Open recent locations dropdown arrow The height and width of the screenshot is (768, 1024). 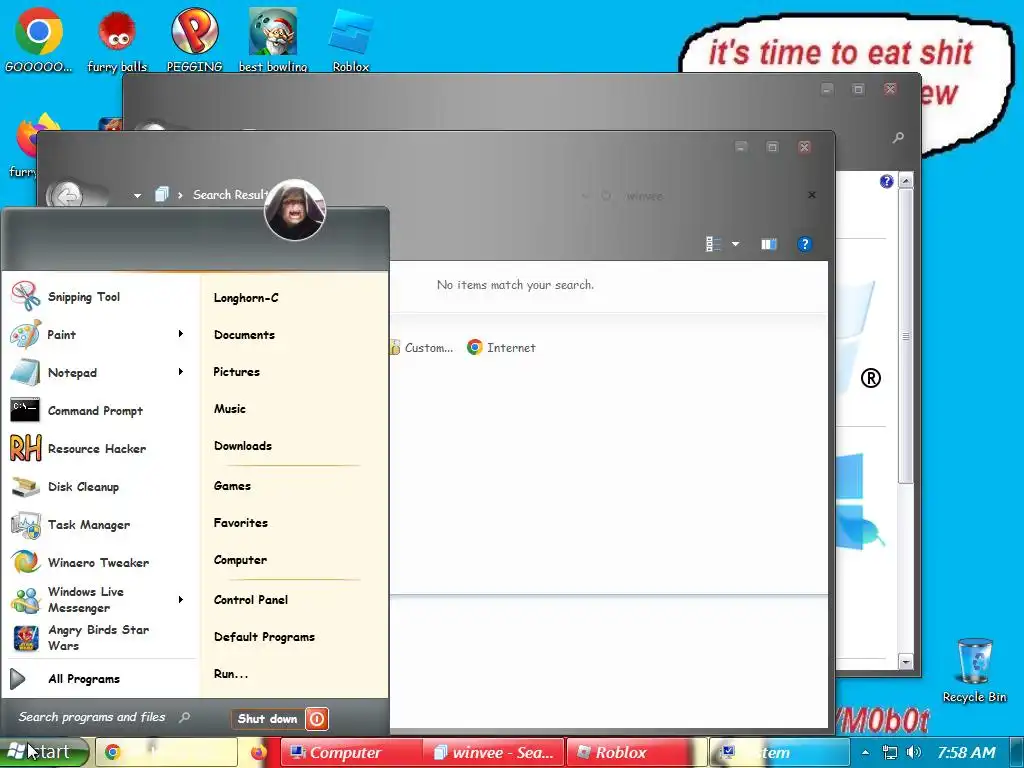[137, 195]
